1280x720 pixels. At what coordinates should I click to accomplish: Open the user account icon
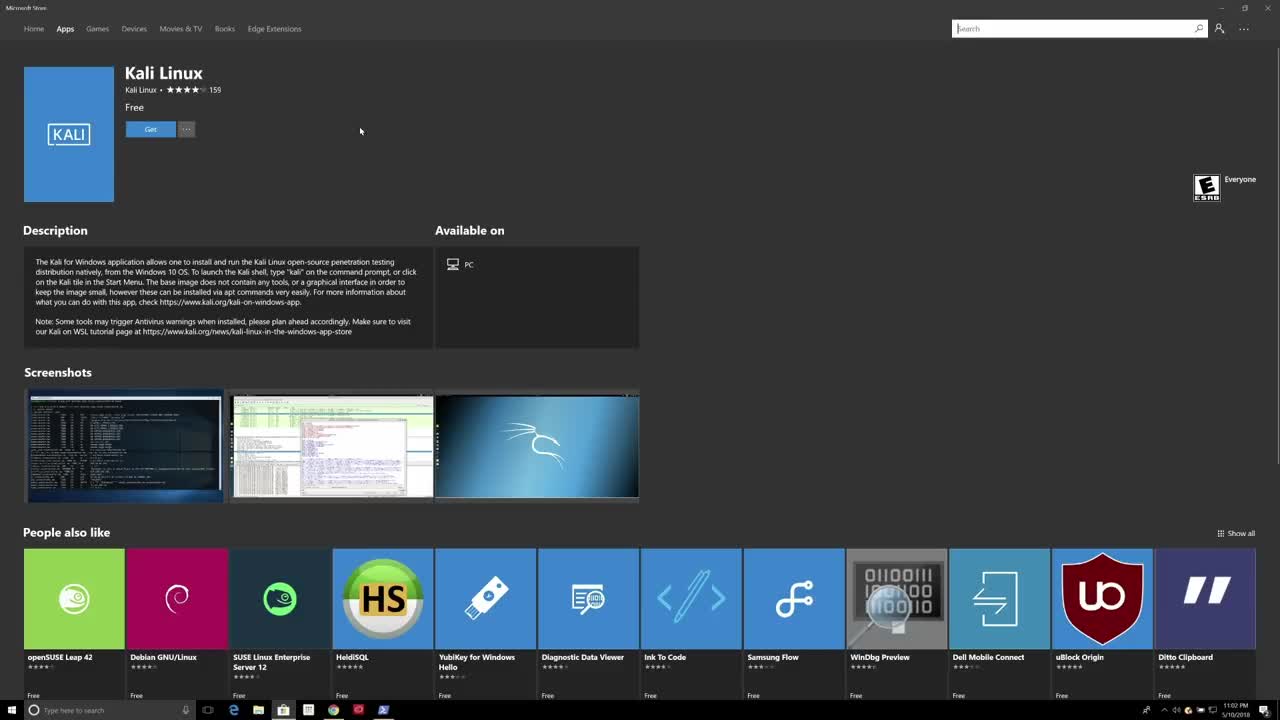(x=1219, y=29)
